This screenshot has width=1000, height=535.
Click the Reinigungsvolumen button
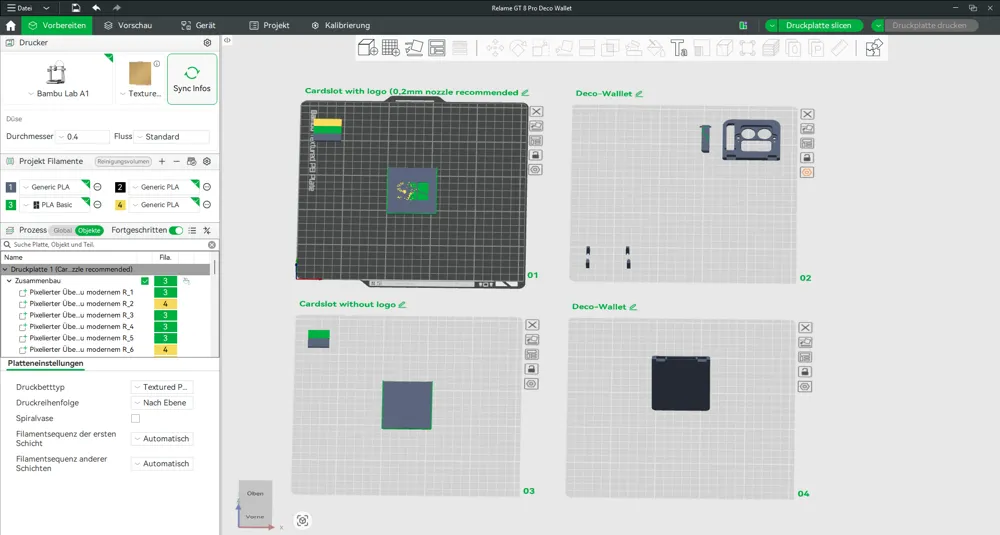124,161
